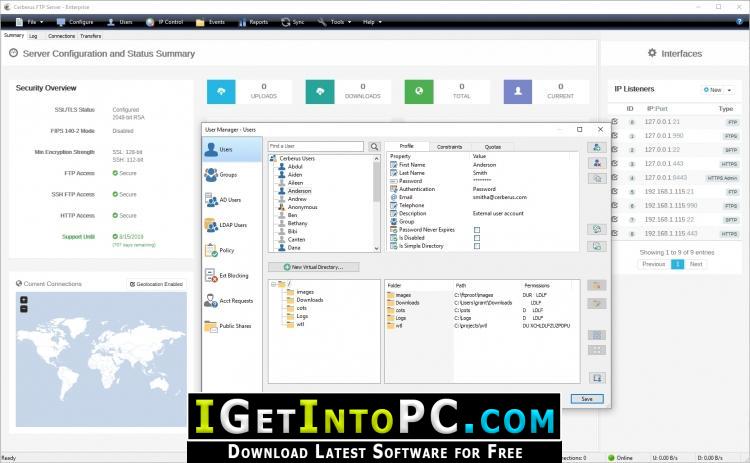Click the Save button
750x463 pixels.
[x=587, y=399]
